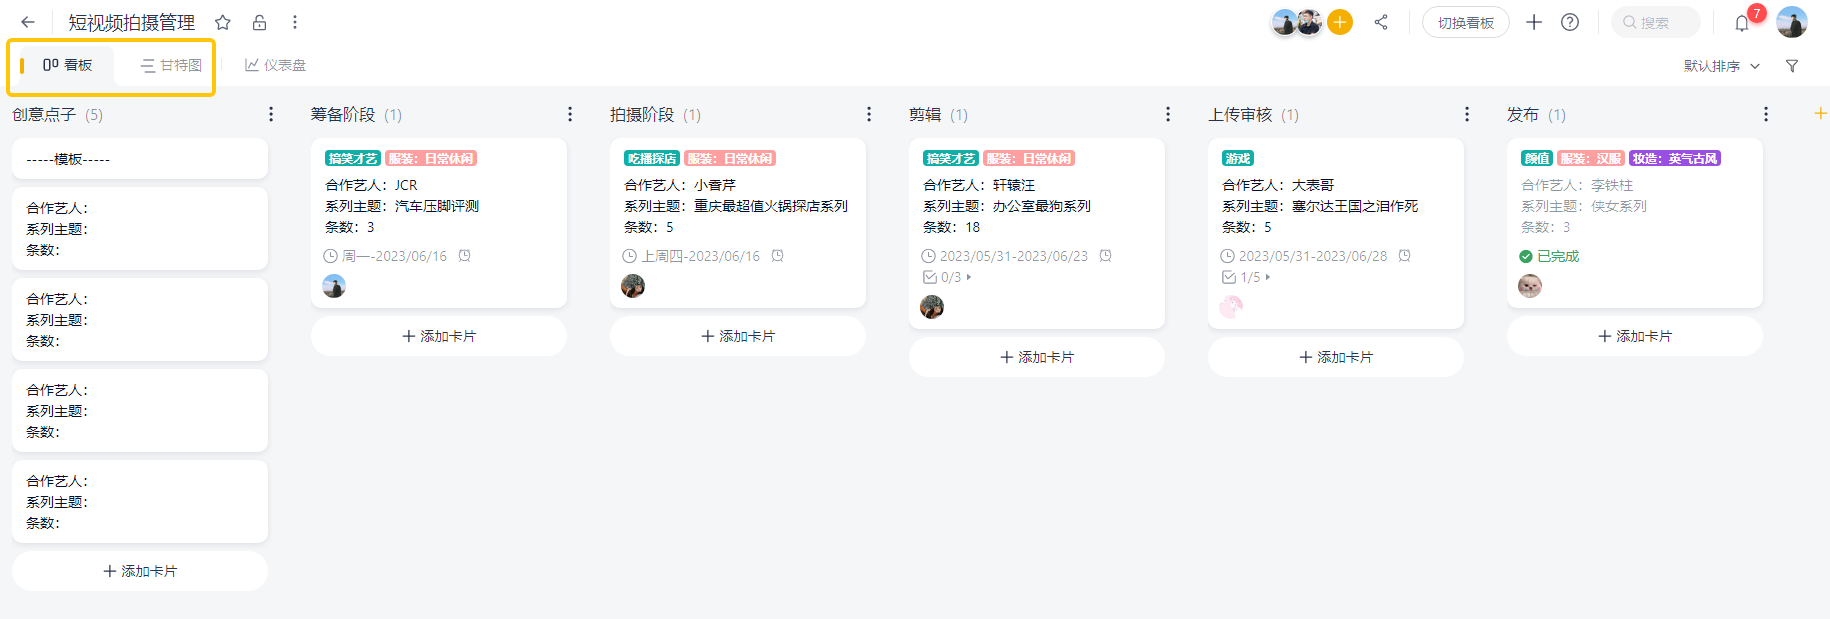1830x619 pixels.
Task: Click the 搜索 search field
Action: coord(1655,22)
